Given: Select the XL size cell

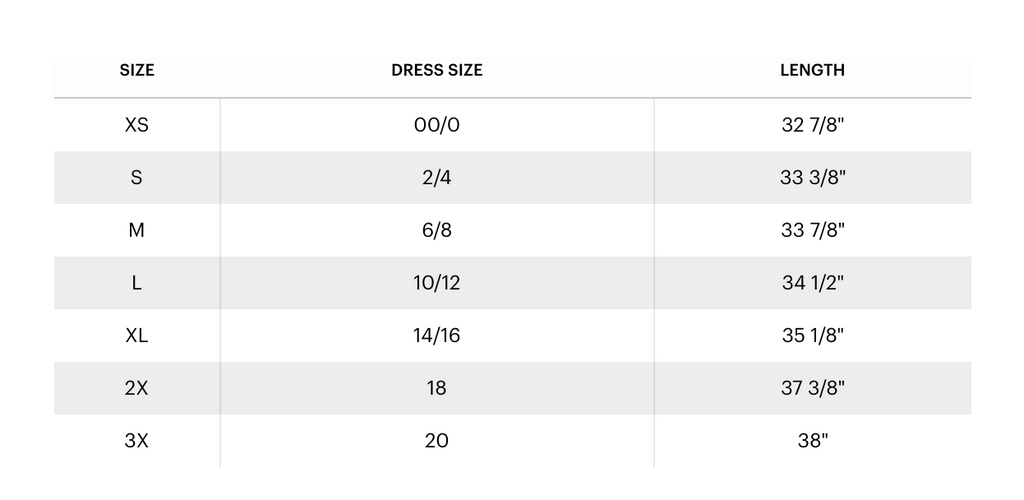Looking at the screenshot, I should pos(137,336).
